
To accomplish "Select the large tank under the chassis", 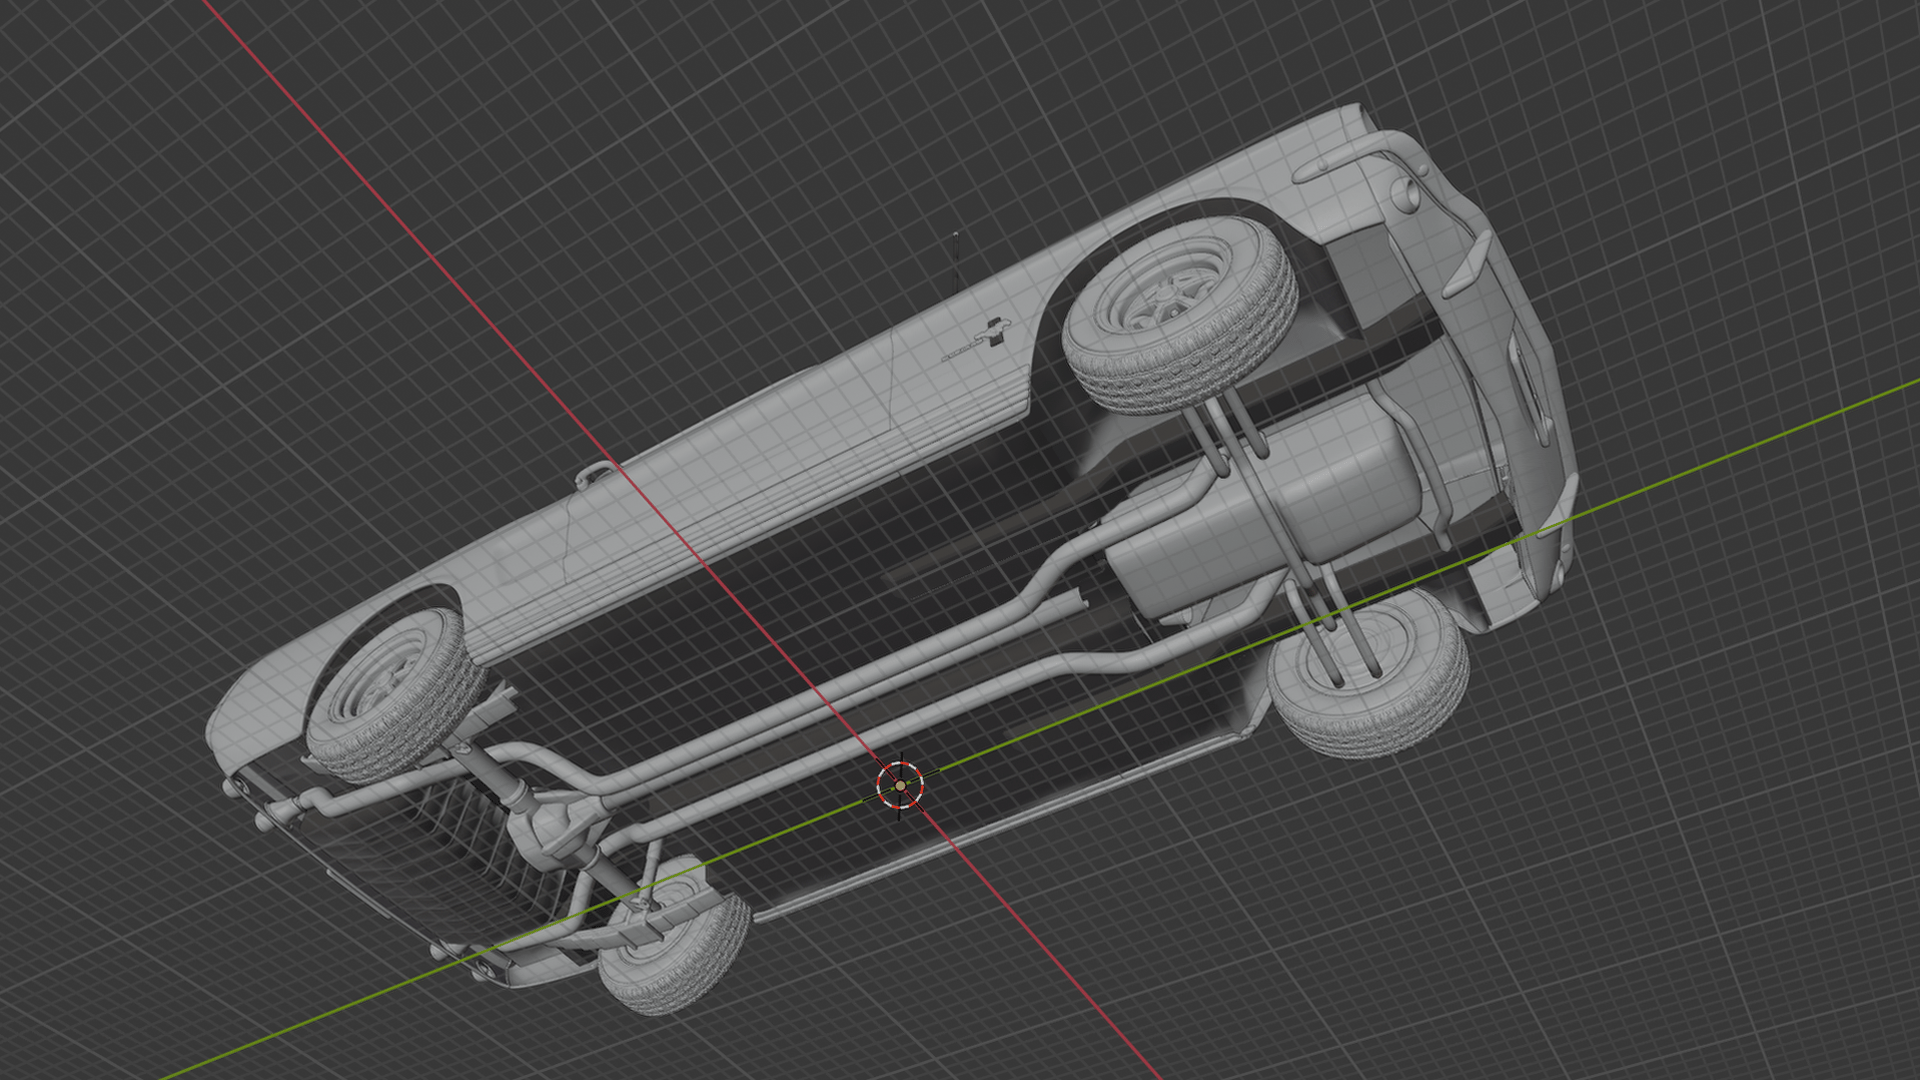I will pos(1265,507).
